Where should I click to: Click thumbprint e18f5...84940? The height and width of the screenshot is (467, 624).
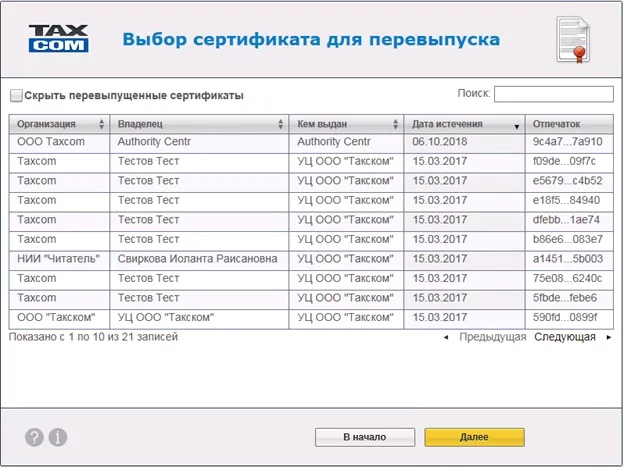(x=566, y=200)
